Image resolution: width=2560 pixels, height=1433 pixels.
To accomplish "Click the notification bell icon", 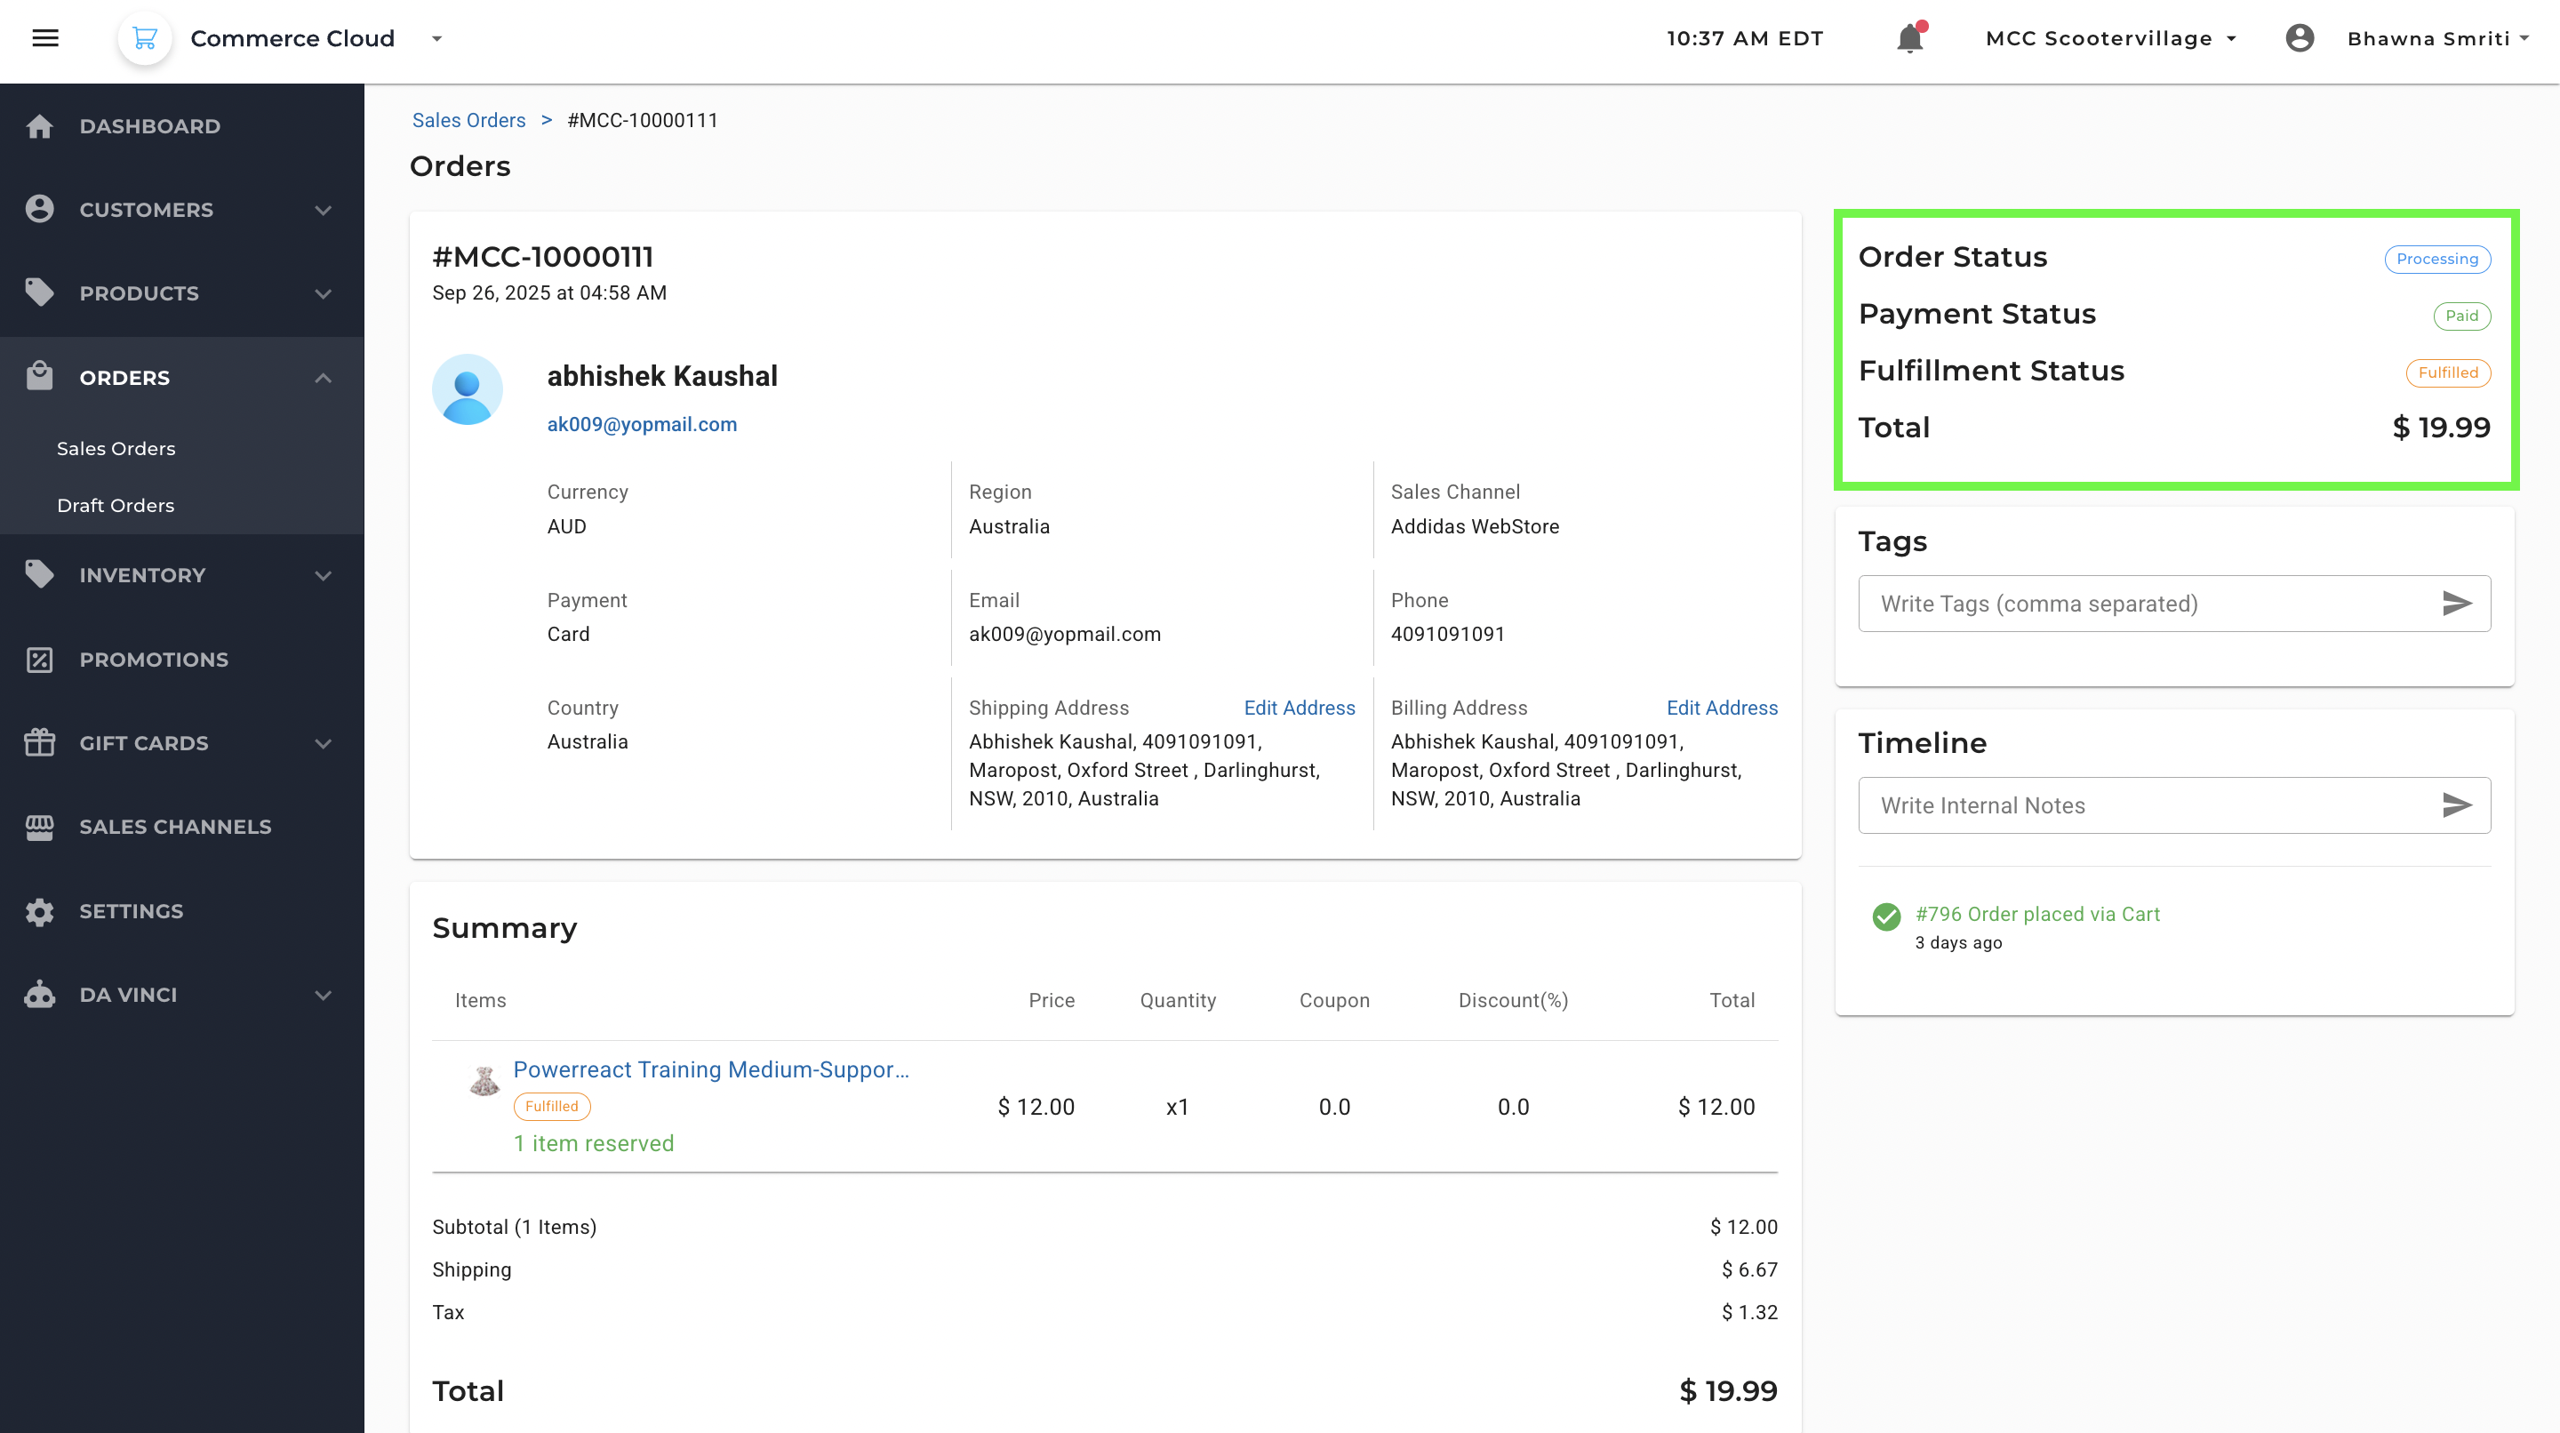I will pos(1909,38).
